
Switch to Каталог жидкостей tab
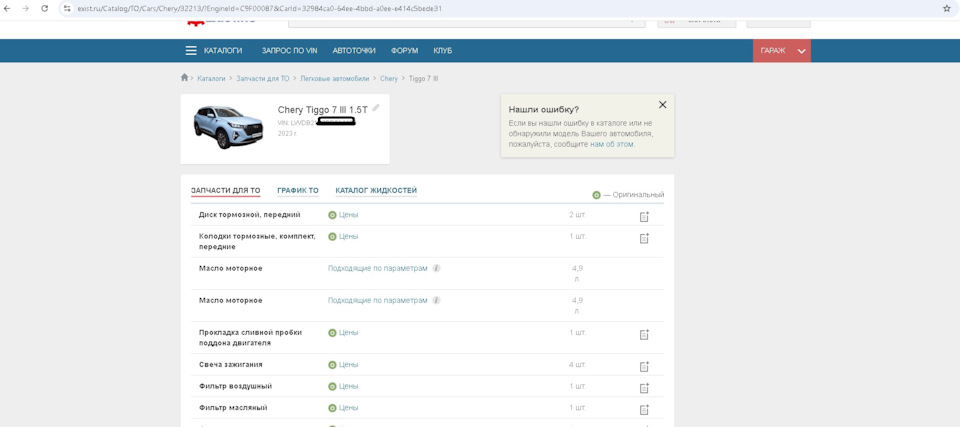point(376,191)
